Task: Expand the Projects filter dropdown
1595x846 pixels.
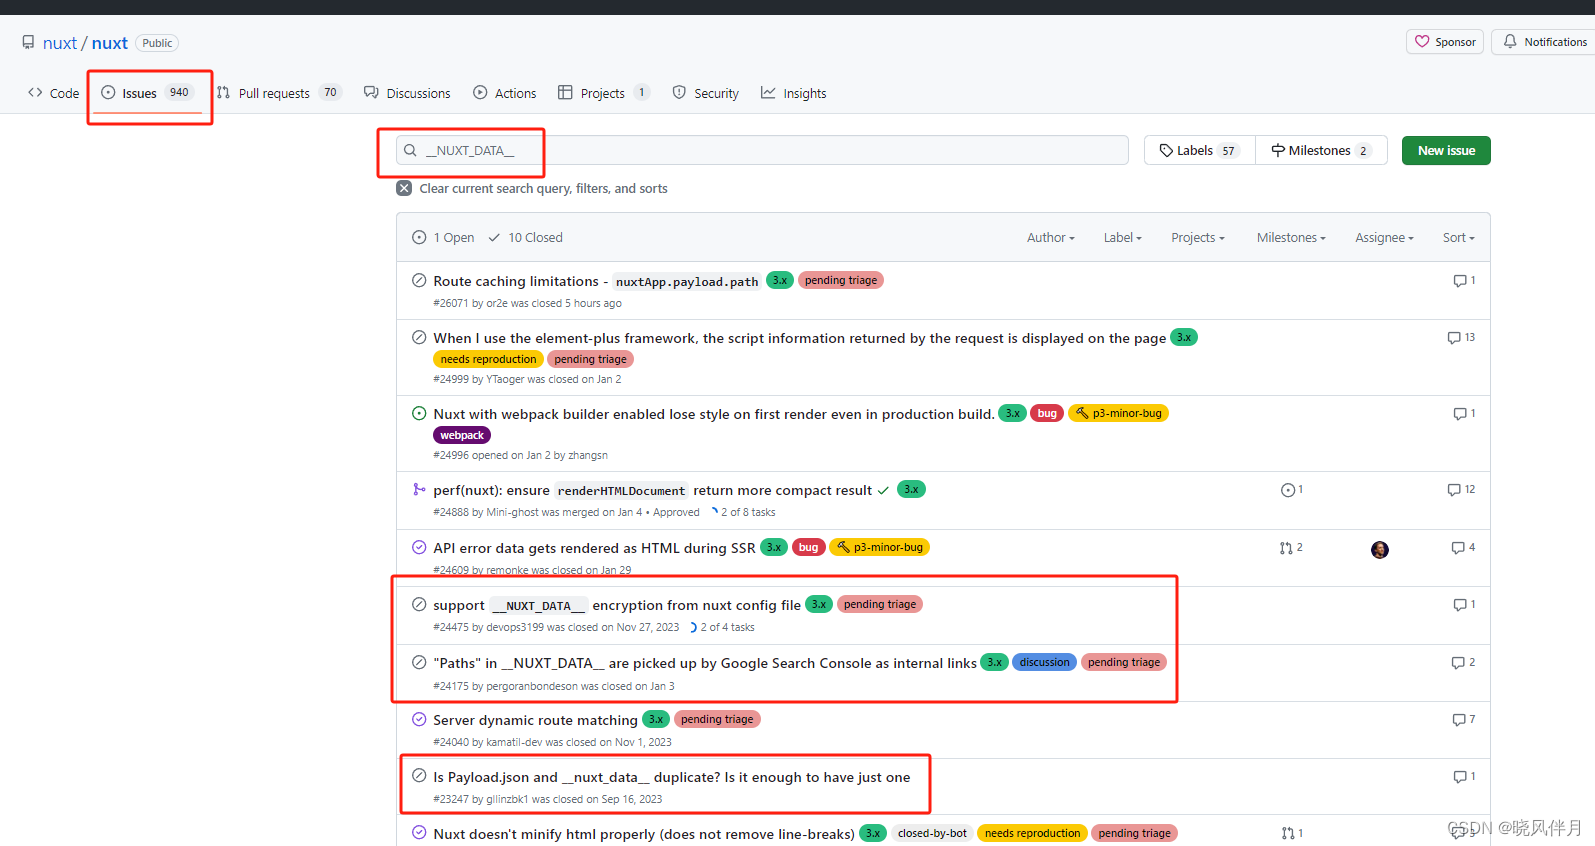Action: tap(1197, 237)
